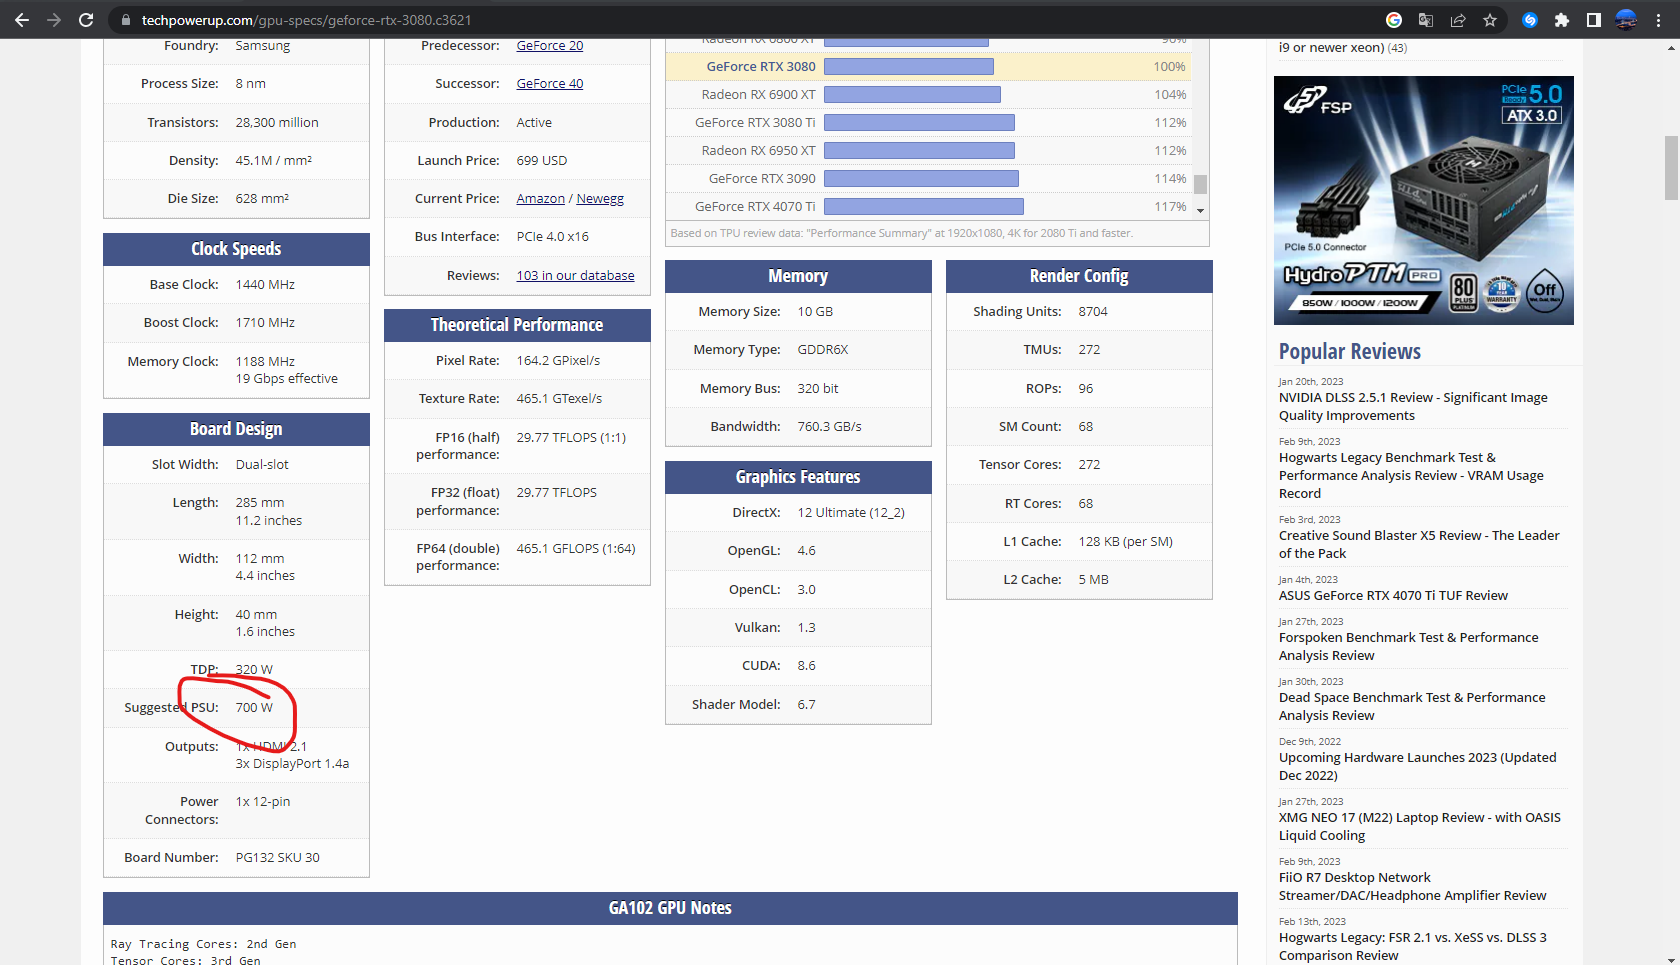Click the TDP value 320 W

(254, 670)
